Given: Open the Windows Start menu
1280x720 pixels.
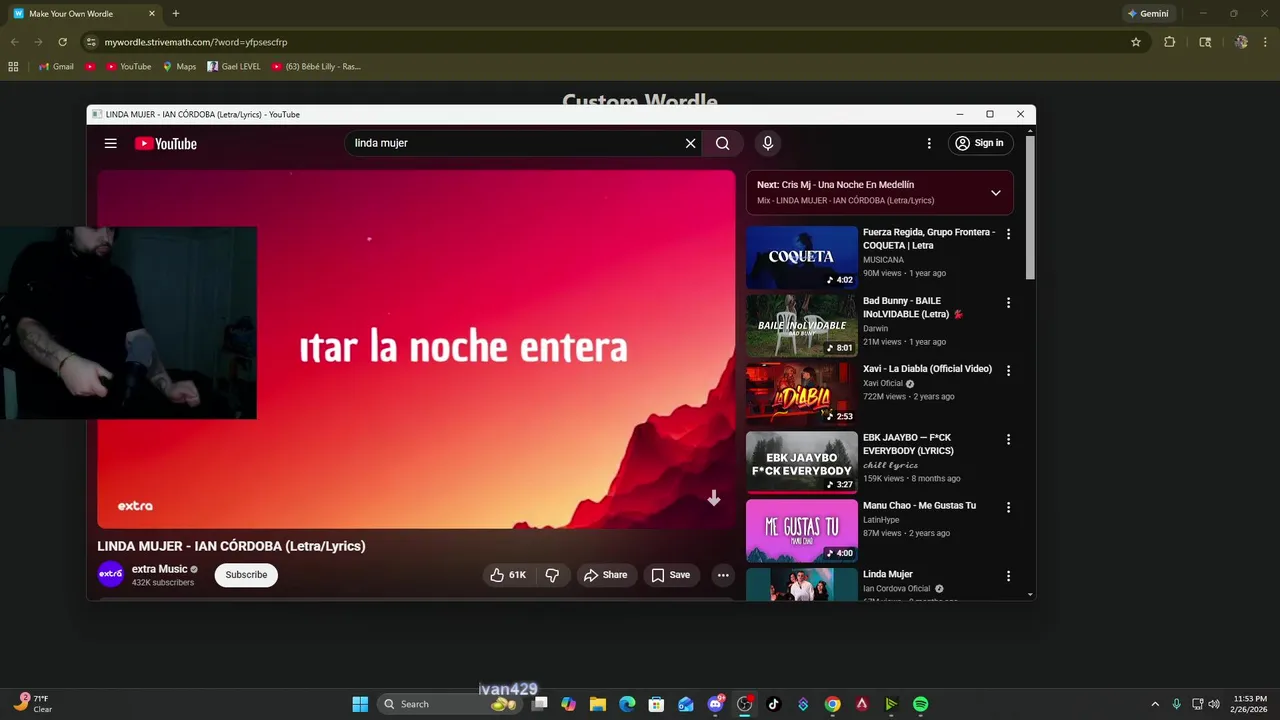Looking at the screenshot, I should (x=360, y=704).
